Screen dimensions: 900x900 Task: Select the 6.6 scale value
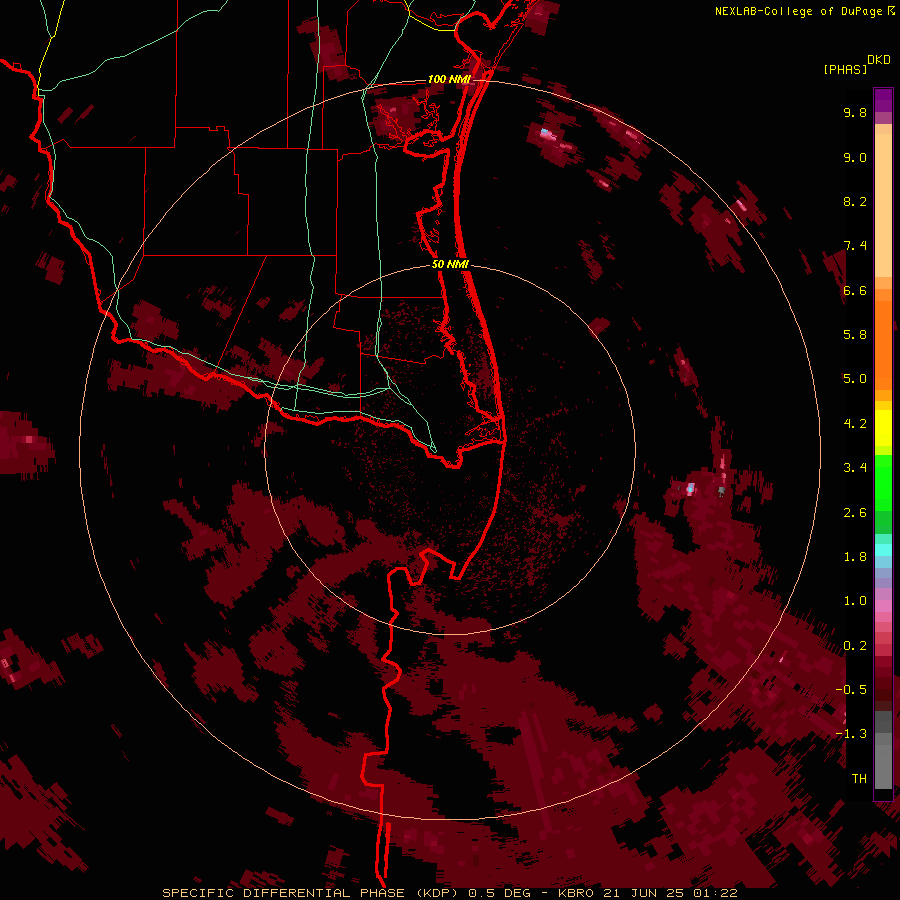[x=855, y=290]
